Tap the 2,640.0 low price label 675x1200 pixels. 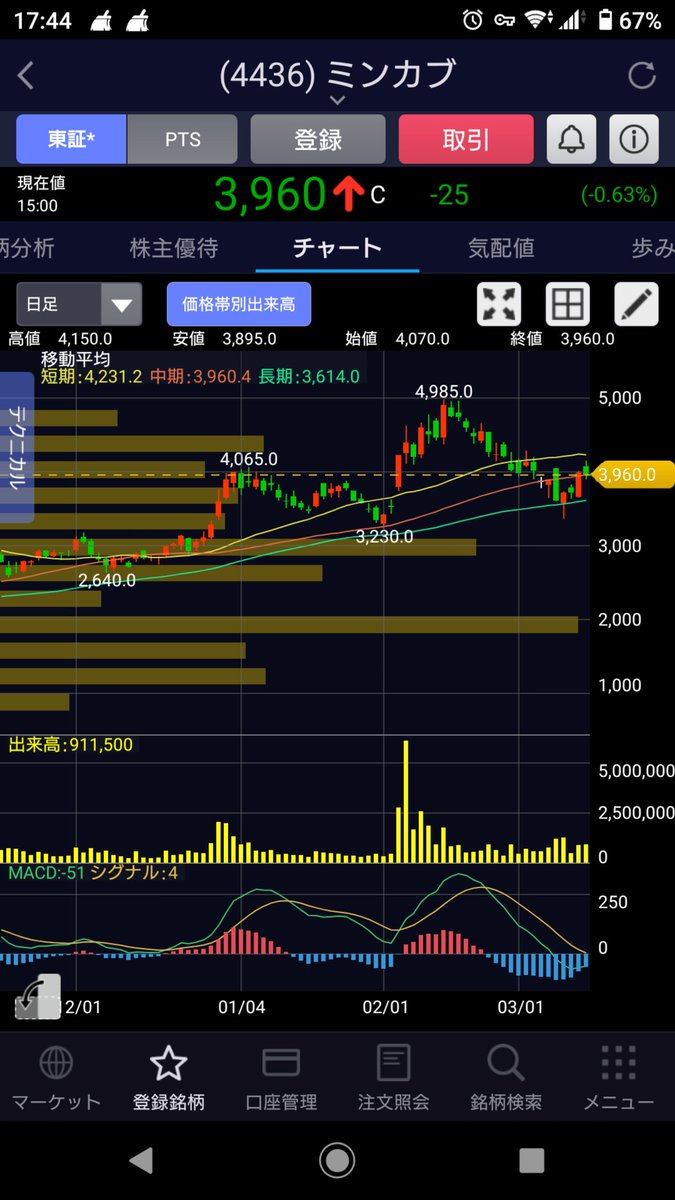tap(109, 579)
